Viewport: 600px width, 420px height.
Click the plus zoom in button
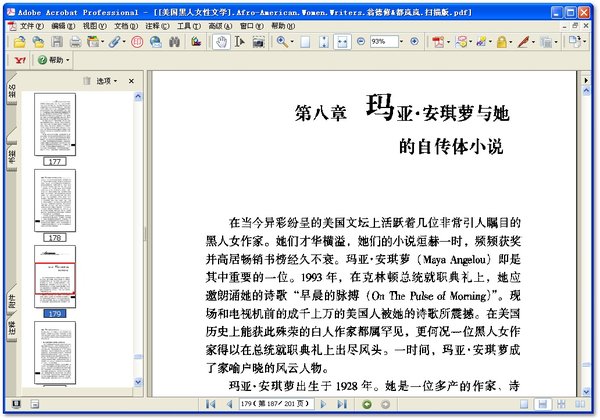pyautogui.click(x=414, y=41)
